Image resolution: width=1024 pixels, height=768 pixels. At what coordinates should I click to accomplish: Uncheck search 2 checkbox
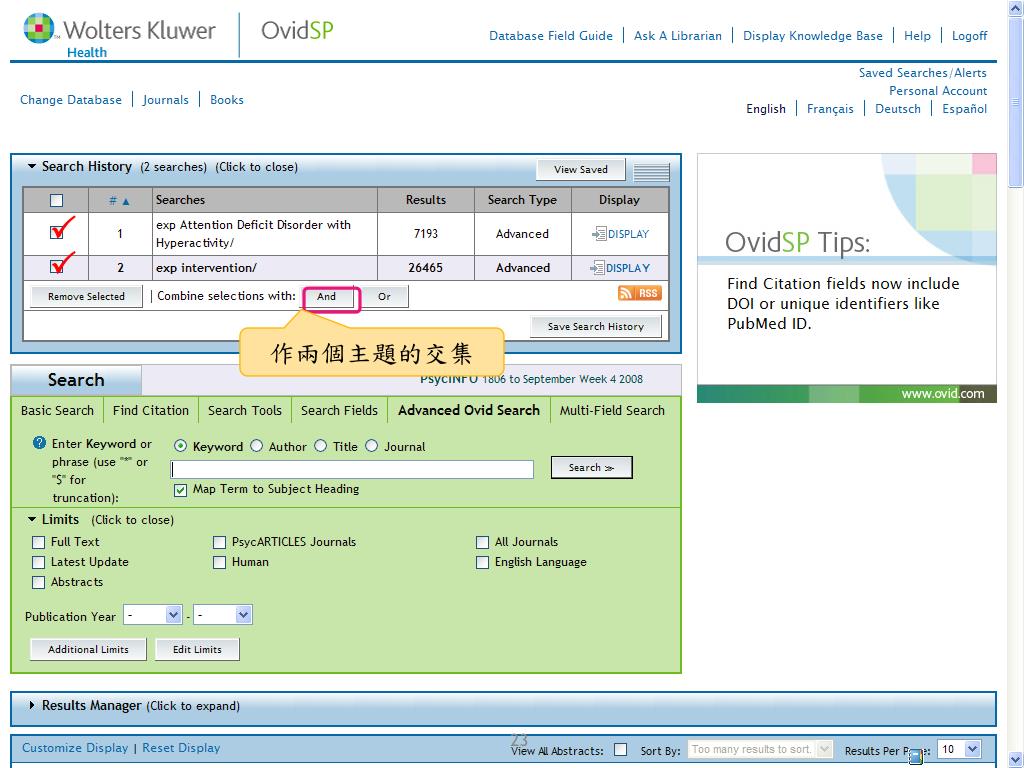[x=57, y=266]
